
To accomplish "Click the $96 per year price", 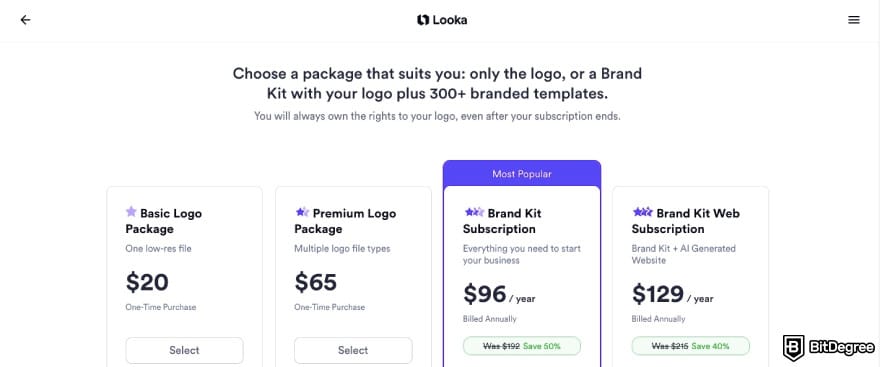I will click(x=499, y=294).
